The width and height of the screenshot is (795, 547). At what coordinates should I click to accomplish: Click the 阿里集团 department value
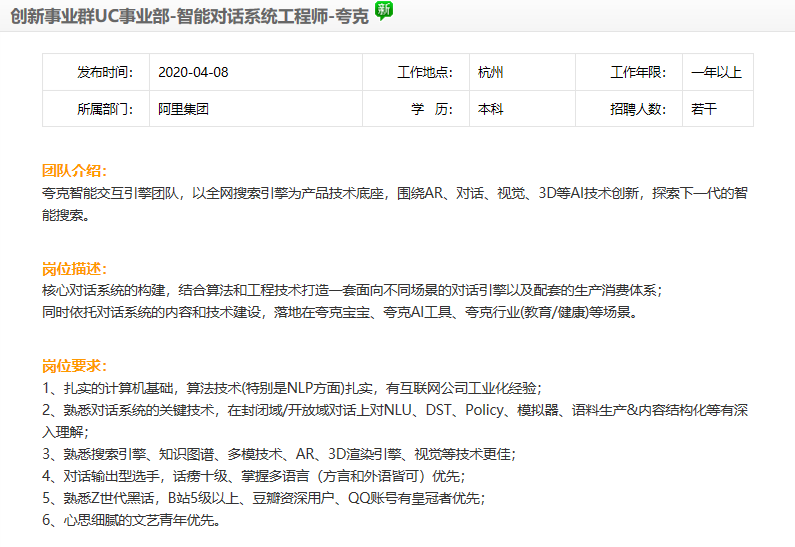coord(183,109)
